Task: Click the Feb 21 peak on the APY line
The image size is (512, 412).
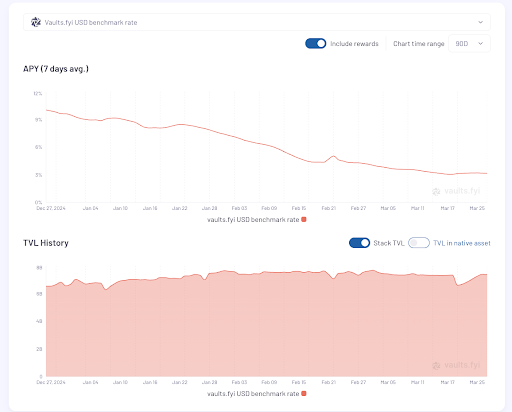Action: pos(333,156)
